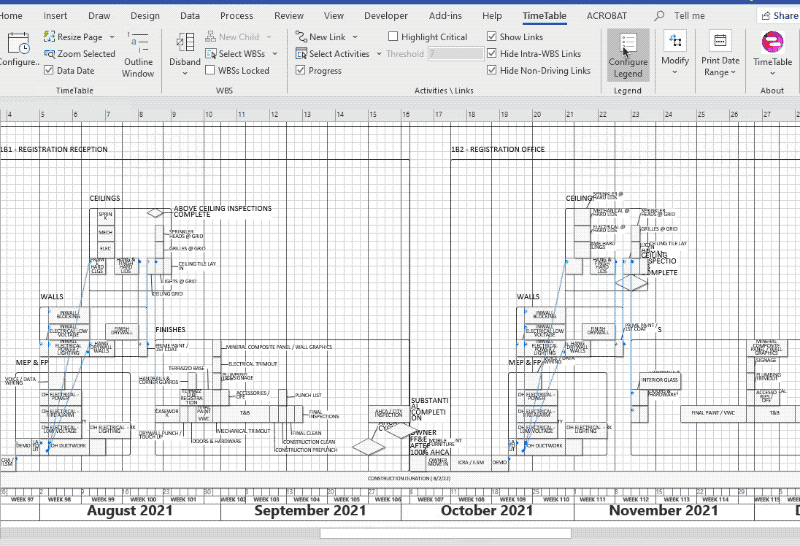Uncheck Hide Intra-WBS Links
The width and height of the screenshot is (800, 546).
coord(492,54)
